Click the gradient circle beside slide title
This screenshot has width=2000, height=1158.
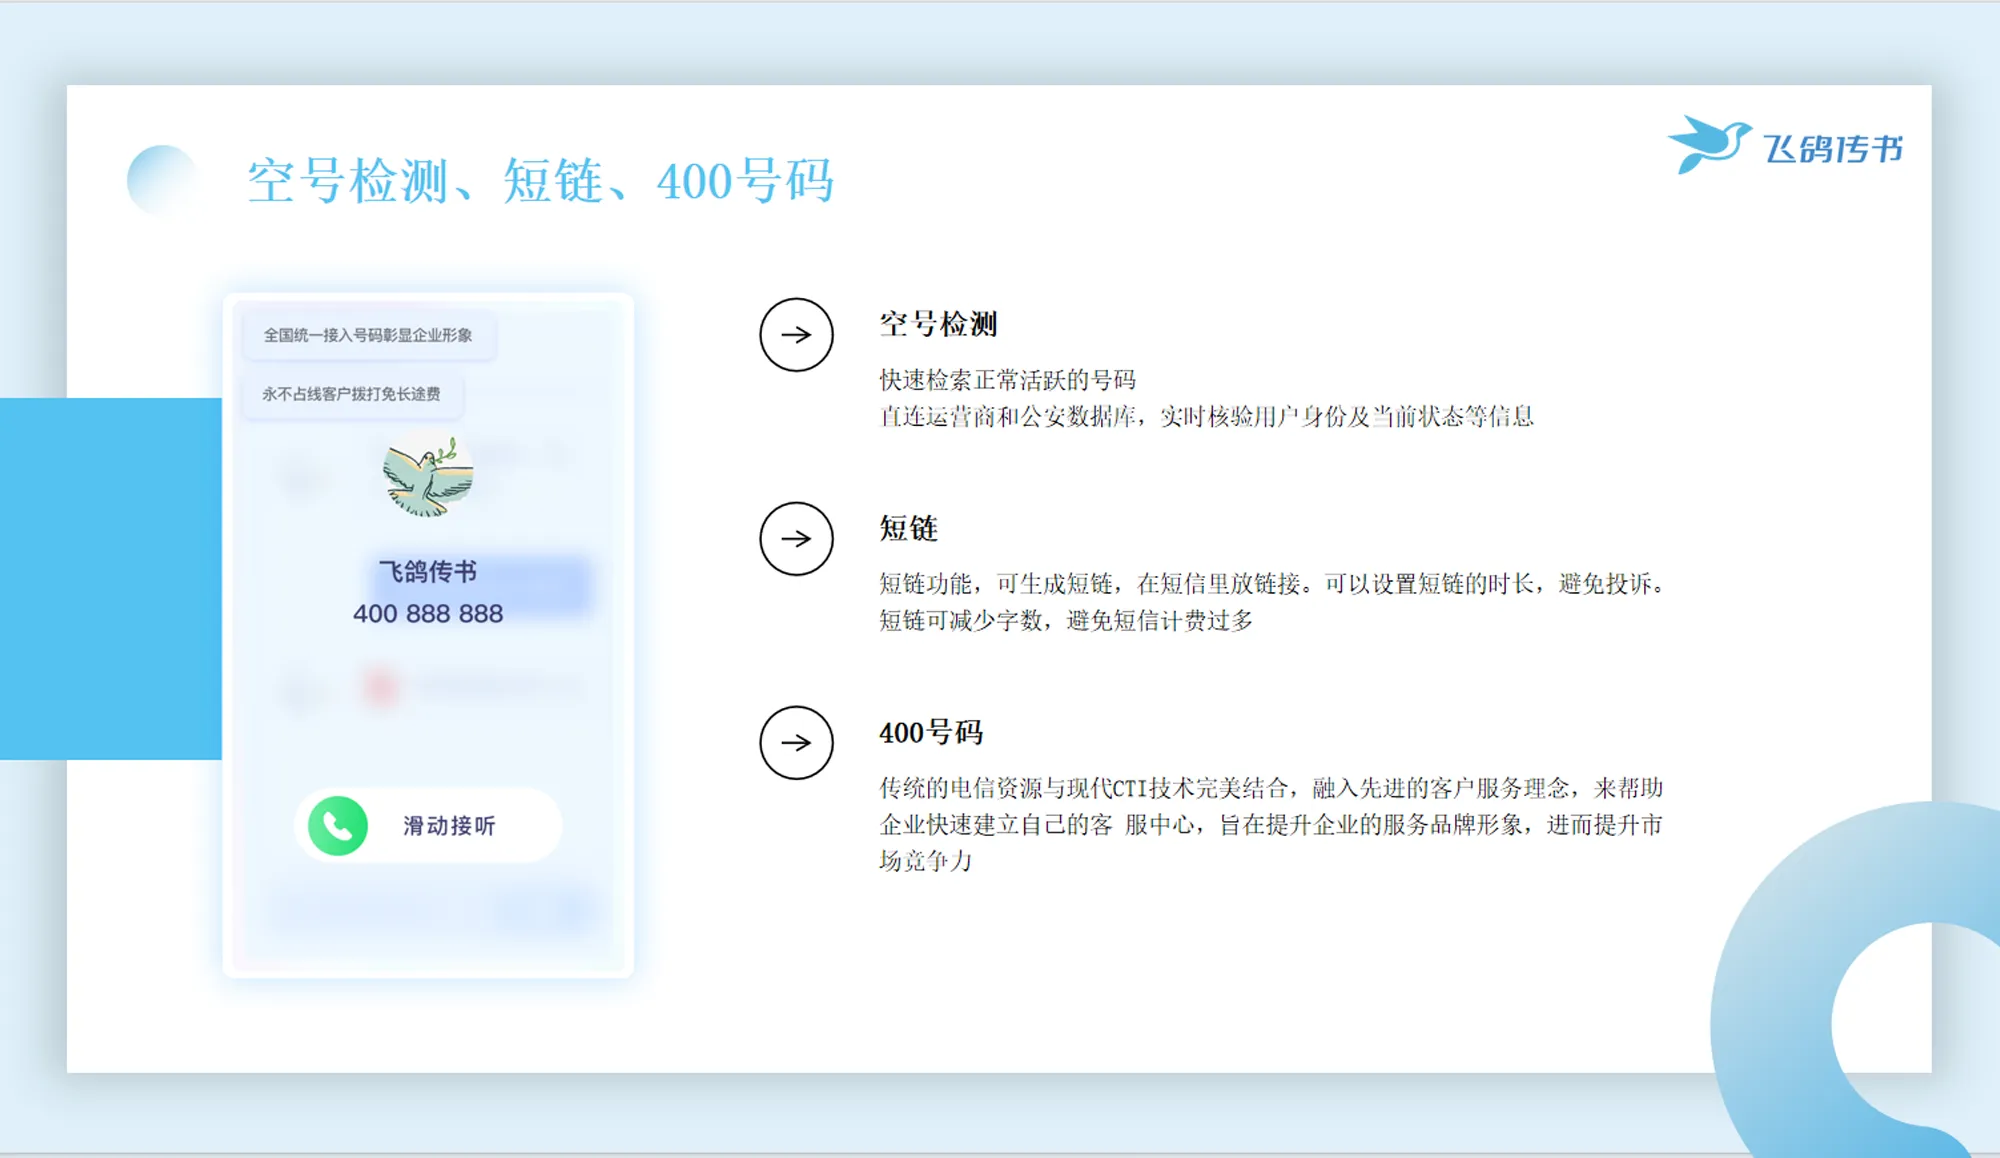[162, 180]
